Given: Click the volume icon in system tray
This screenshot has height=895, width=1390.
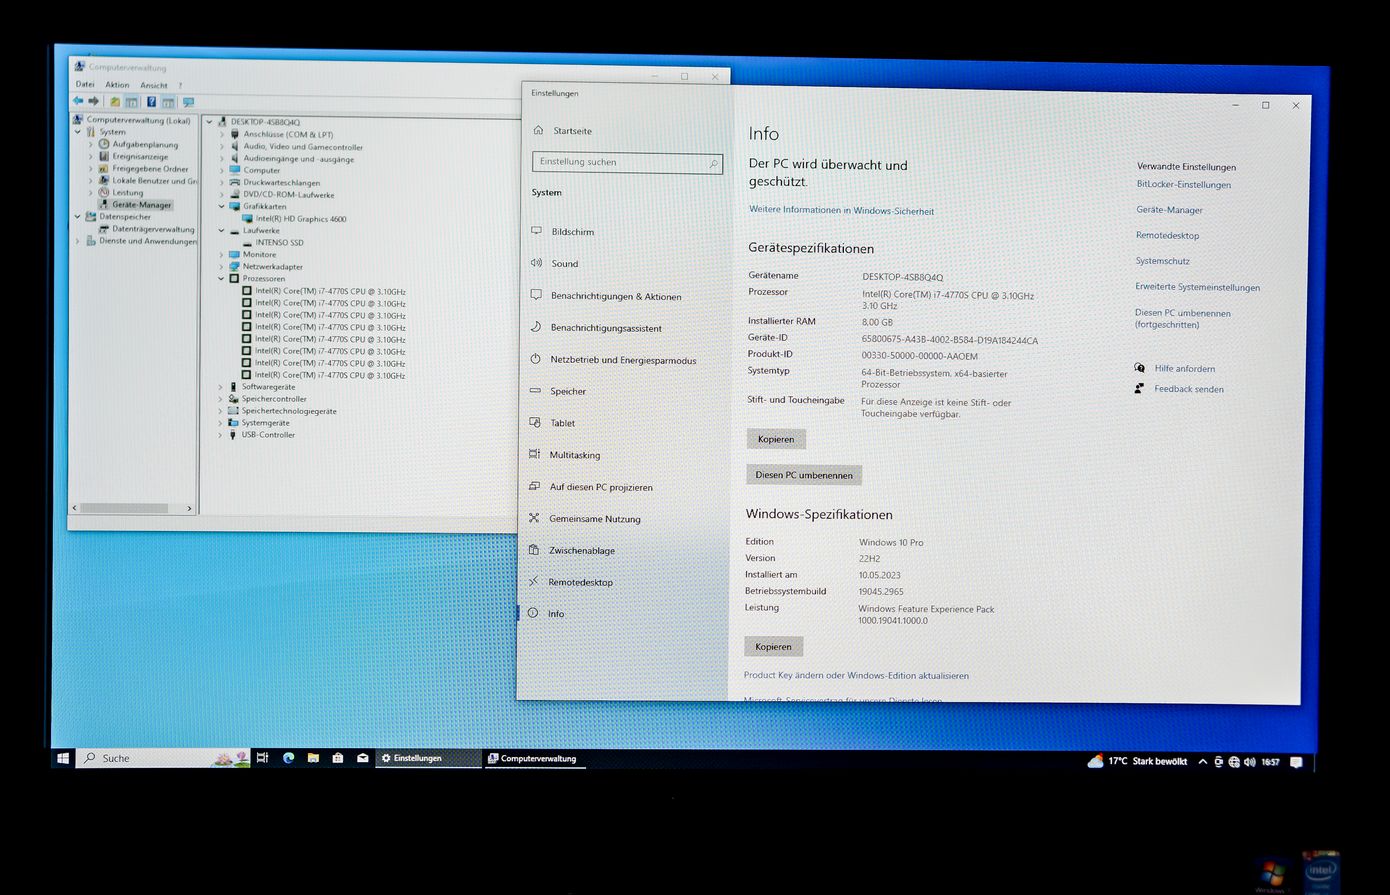Looking at the screenshot, I should (1249, 762).
